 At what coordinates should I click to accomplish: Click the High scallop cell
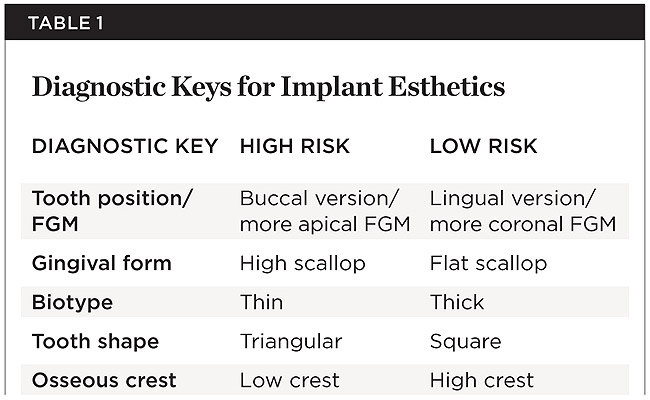[x=302, y=263]
